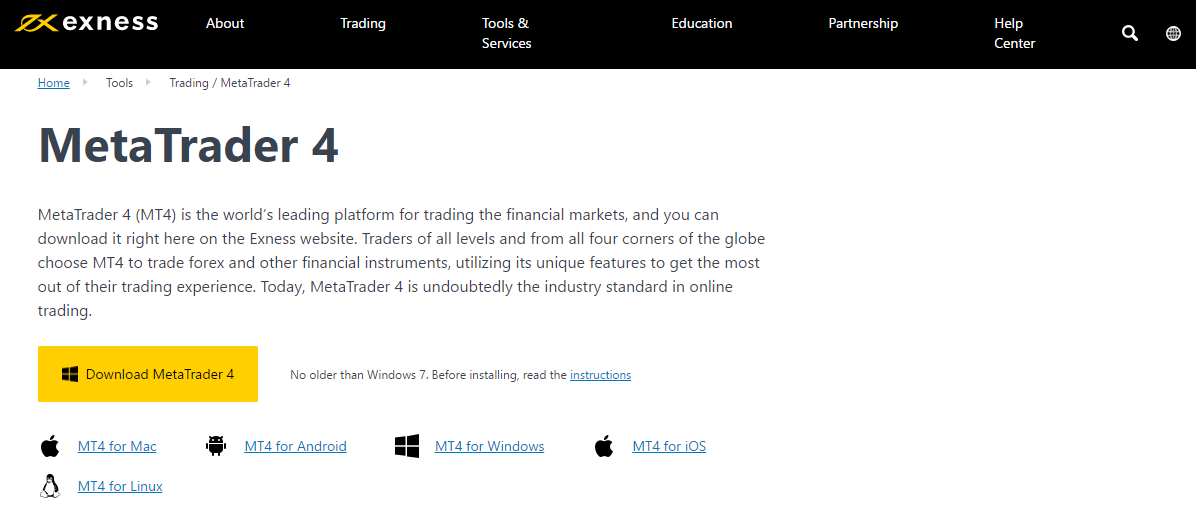Open the Trading menu
The width and height of the screenshot is (1196, 507).
363,23
